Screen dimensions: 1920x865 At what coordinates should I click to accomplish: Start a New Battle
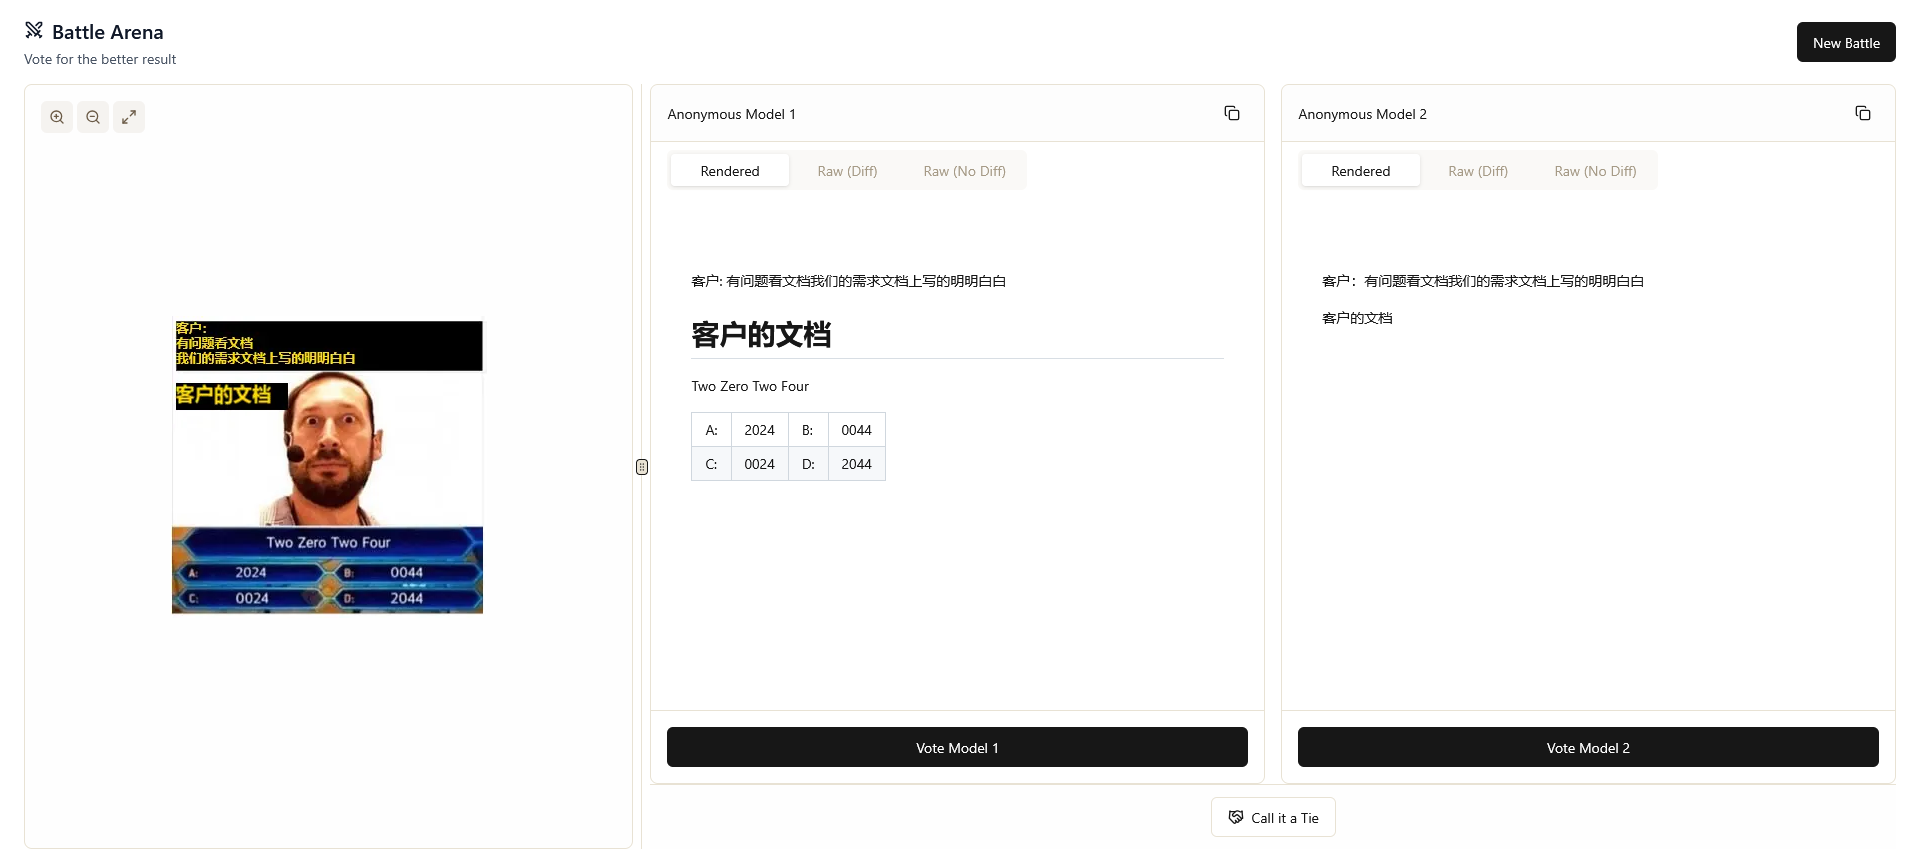1845,43
